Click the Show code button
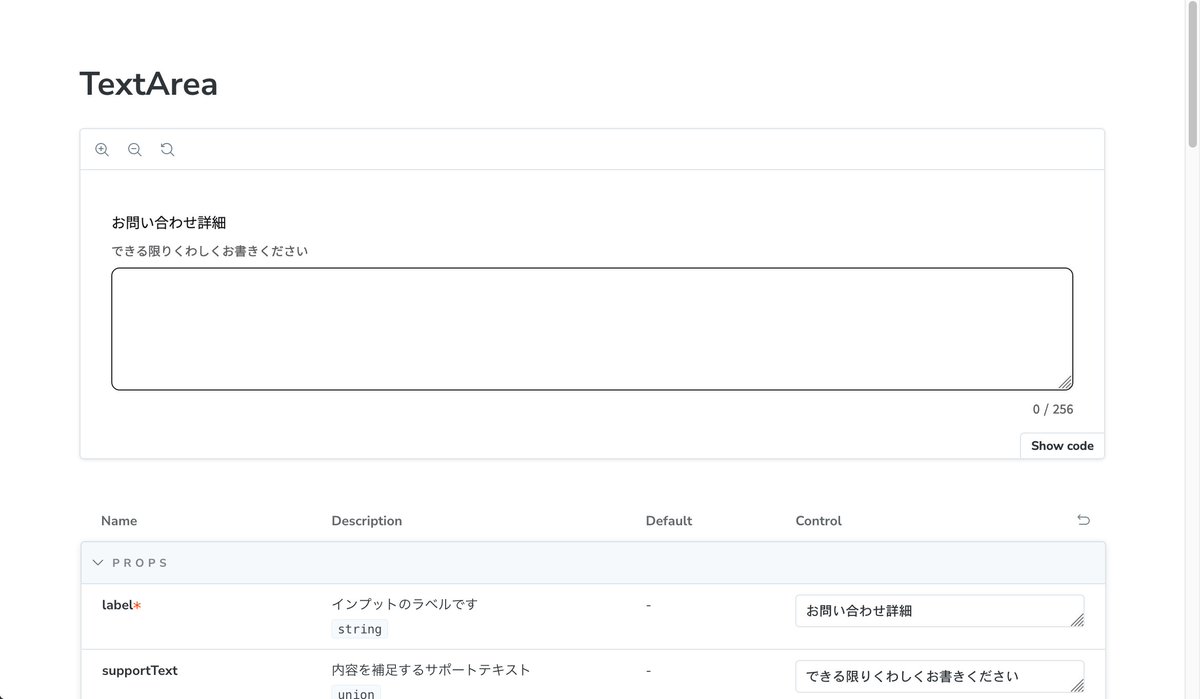 click(1061, 445)
